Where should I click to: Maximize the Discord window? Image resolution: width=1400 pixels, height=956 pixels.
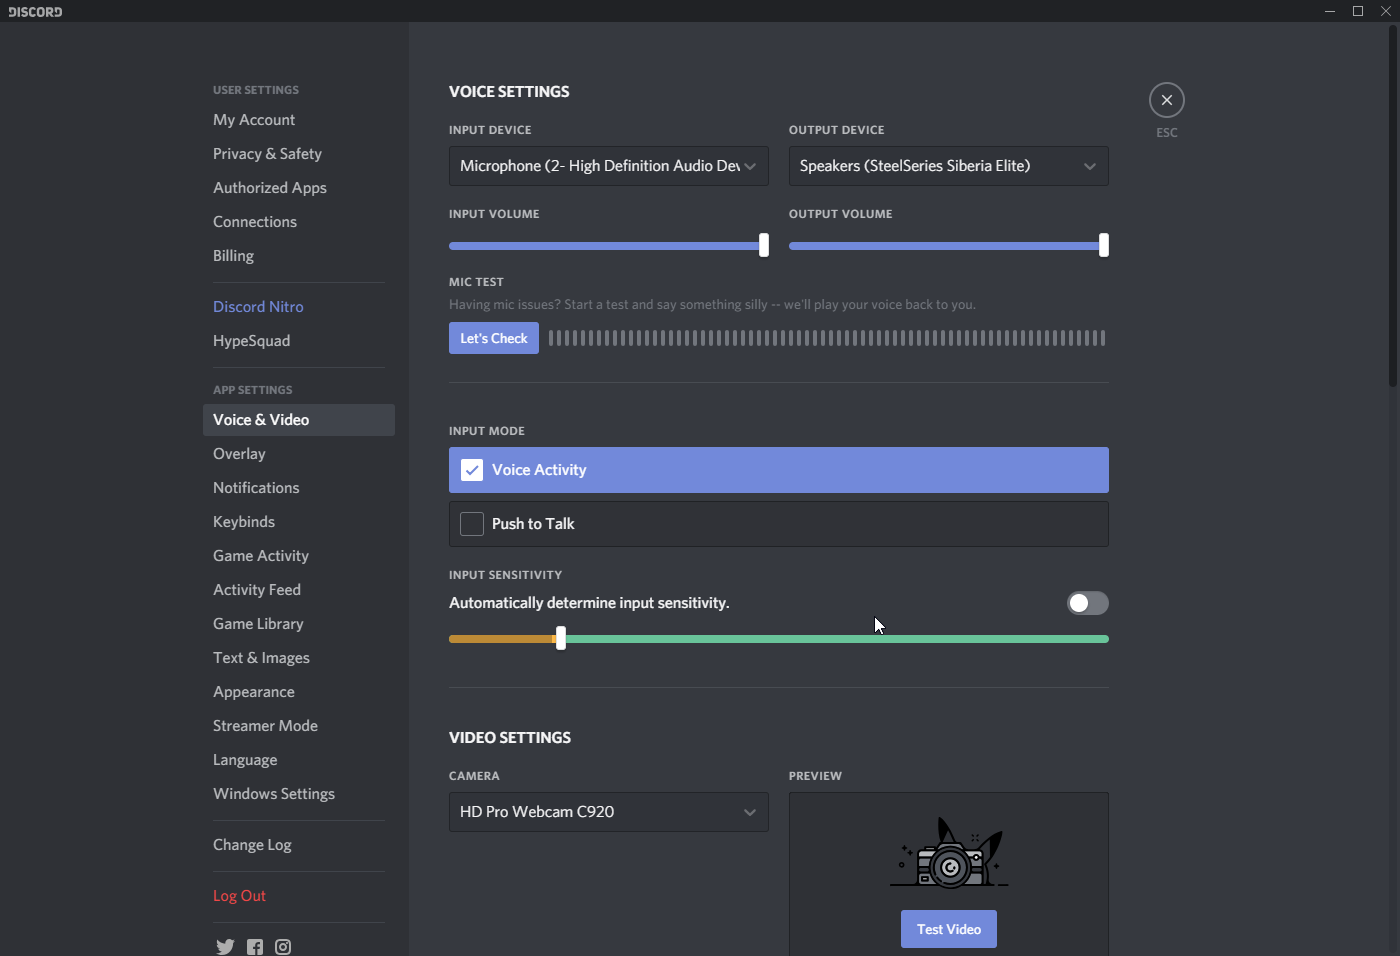point(1358,11)
